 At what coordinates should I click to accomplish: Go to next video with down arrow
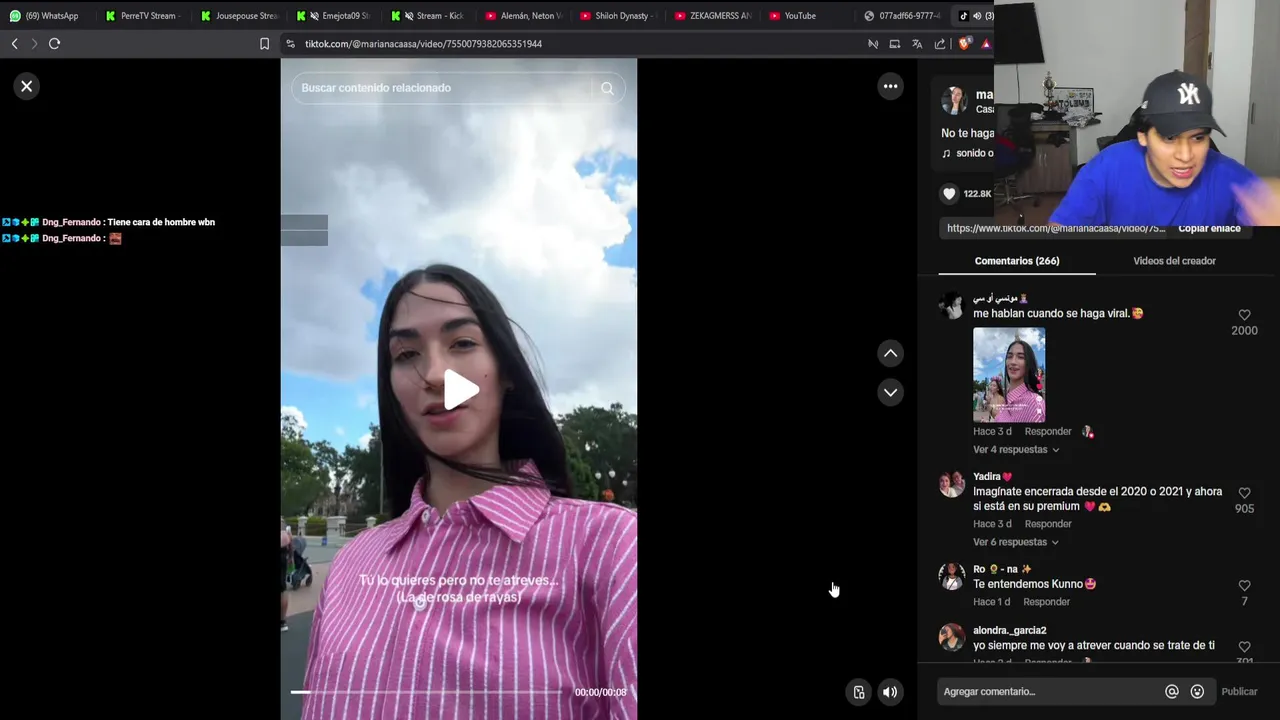890,392
